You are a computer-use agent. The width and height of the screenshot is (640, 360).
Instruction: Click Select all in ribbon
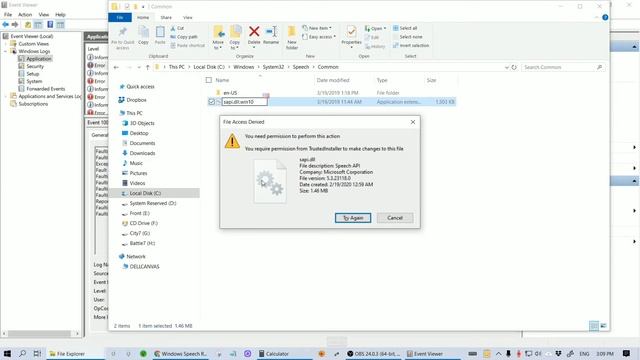(x=405, y=28)
